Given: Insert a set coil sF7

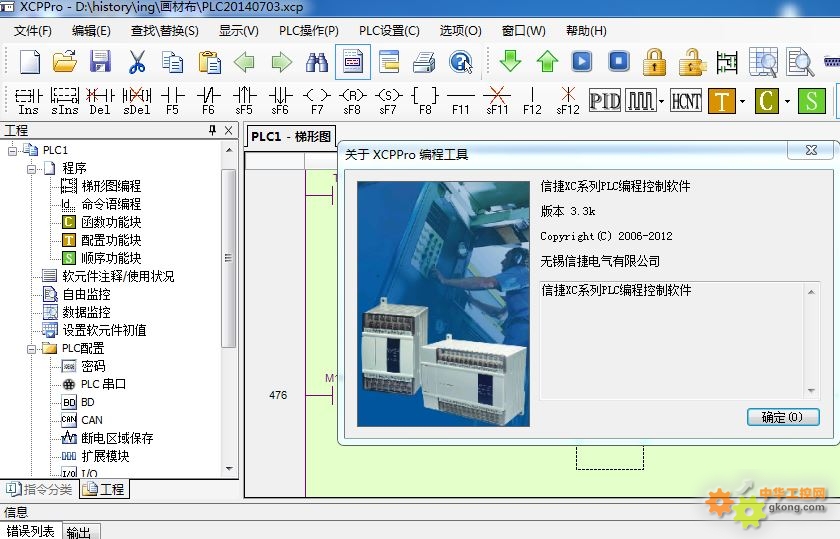Looking at the screenshot, I should coord(388,101).
